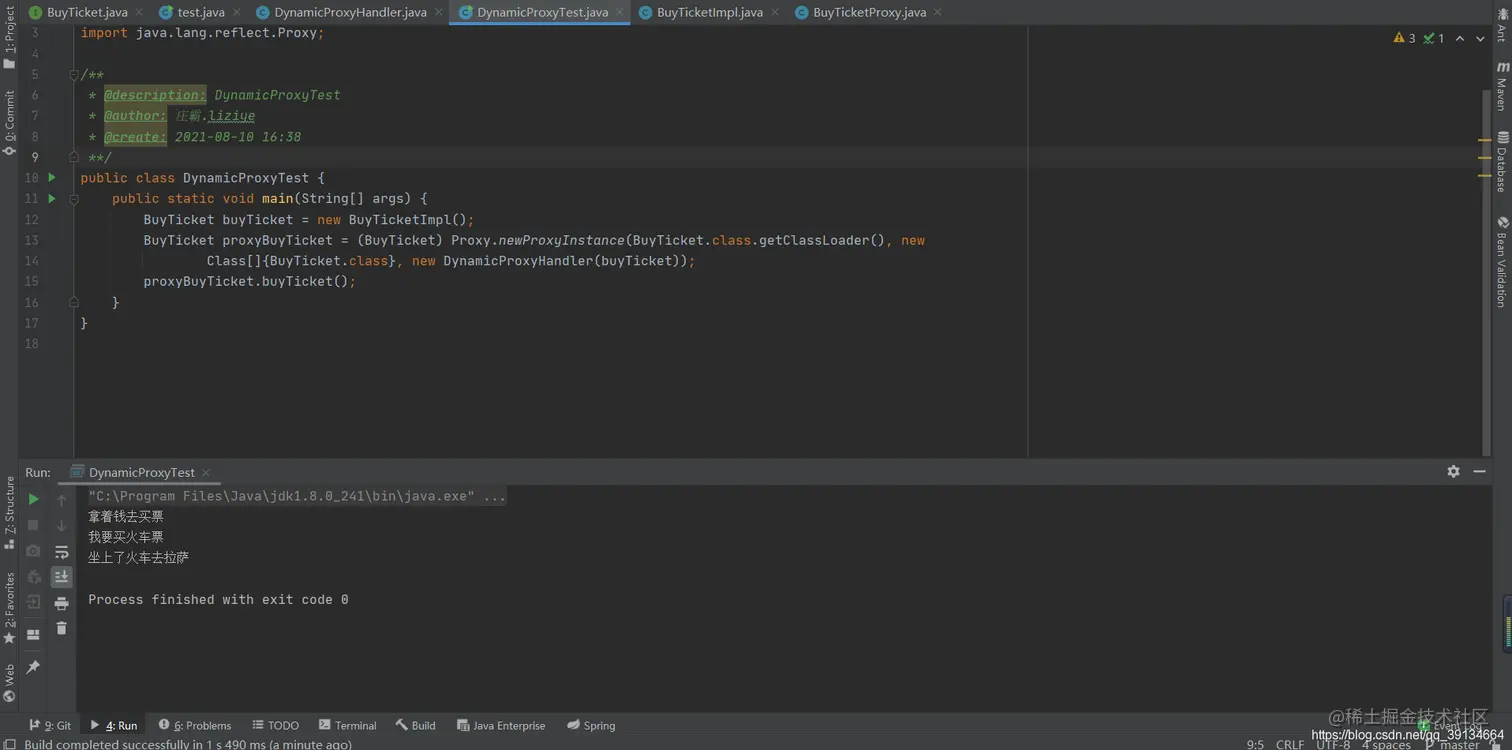Image resolution: width=1512 pixels, height=750 pixels.
Task: Open the Git tool window
Action: (x=50, y=725)
